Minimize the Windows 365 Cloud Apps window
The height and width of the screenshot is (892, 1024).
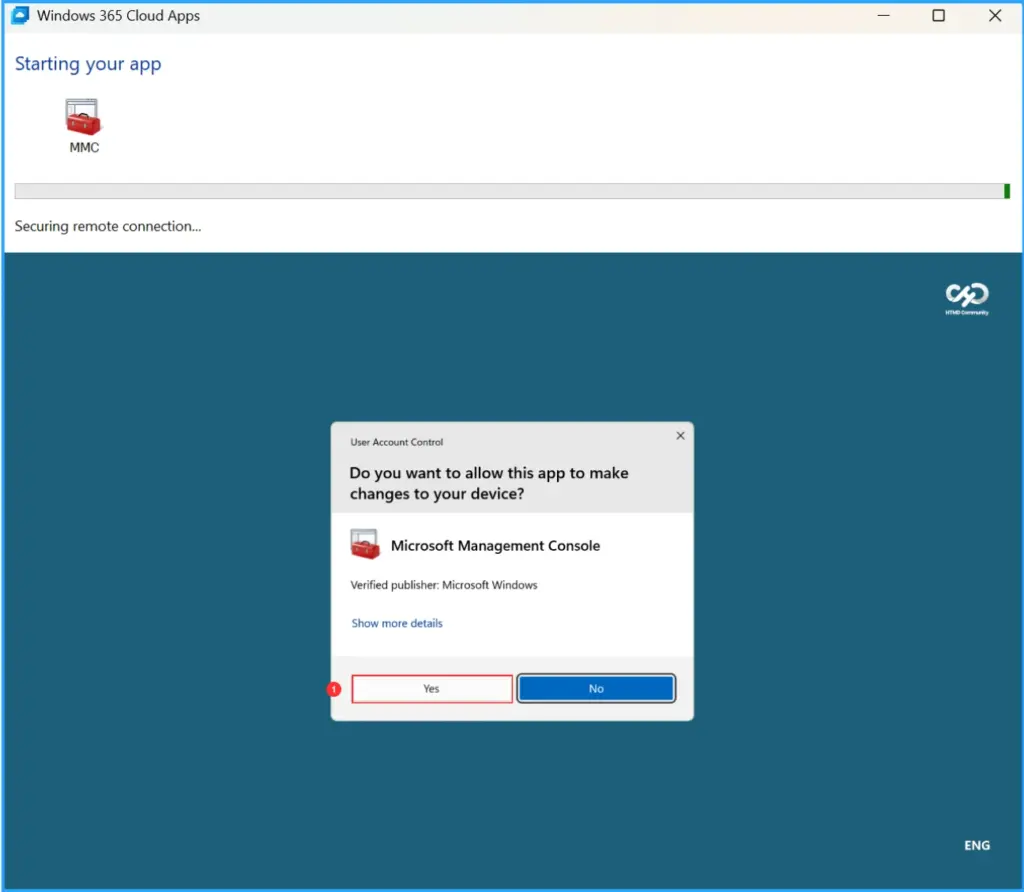[x=884, y=16]
